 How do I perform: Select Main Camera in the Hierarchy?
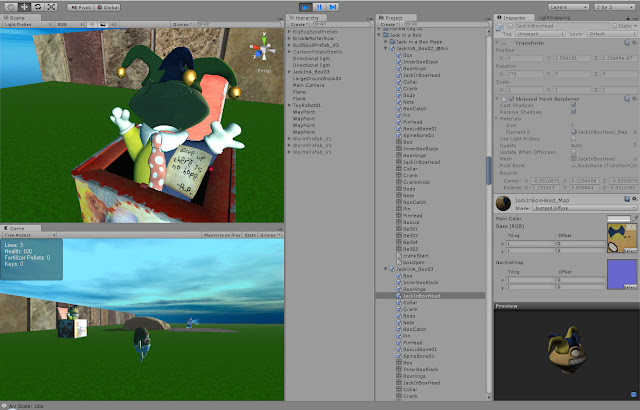click(309, 85)
